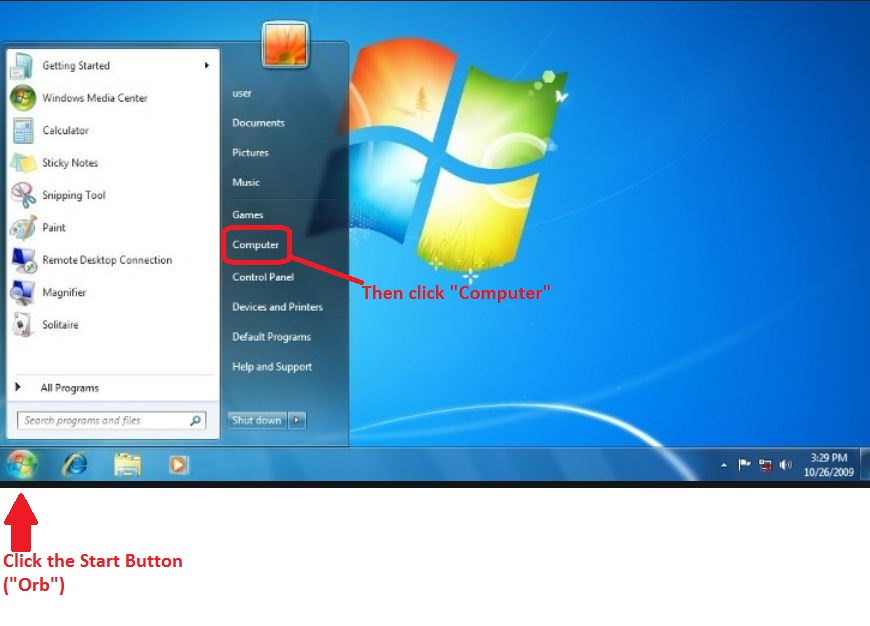
Task: Click the Calculator icon
Action: pos(23,130)
